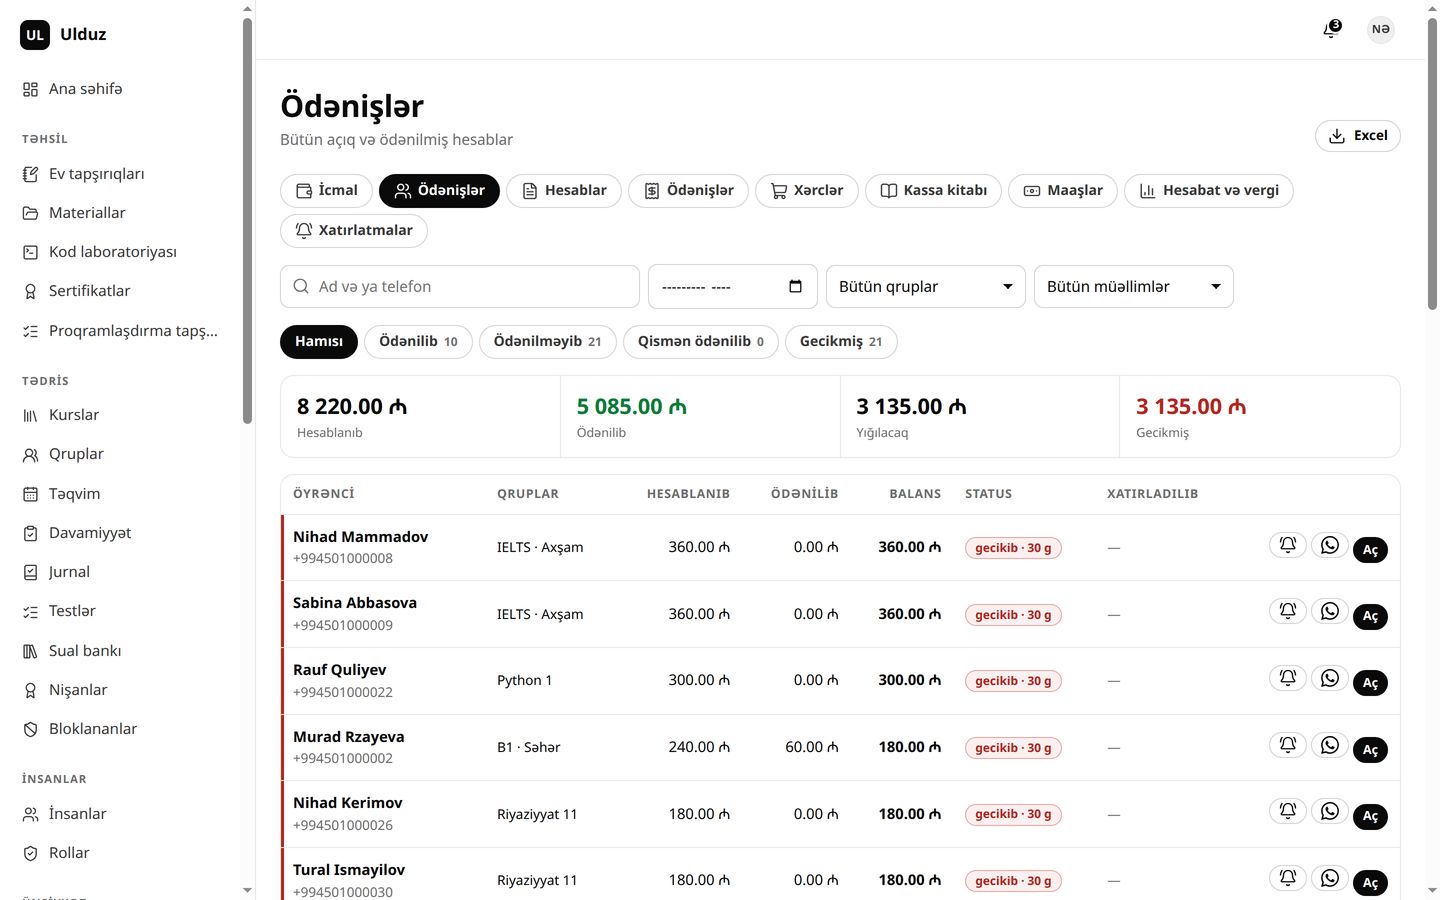Open WhatsApp for Murad Rzayeva
Screen dimensions: 1440x900
tap(1330, 745)
